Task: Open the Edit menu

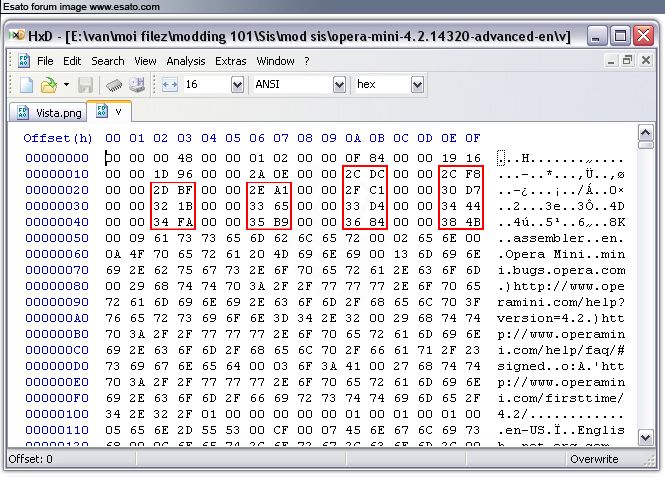Action: [72, 61]
